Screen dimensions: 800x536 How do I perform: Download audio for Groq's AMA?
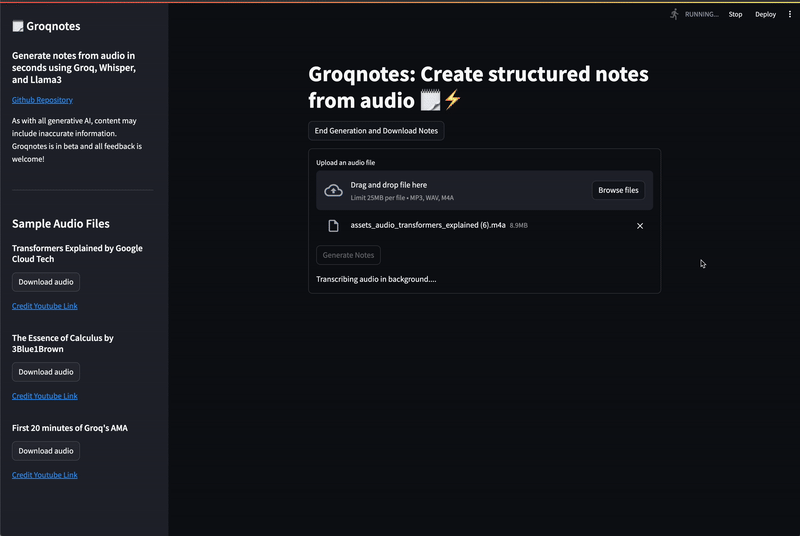coord(46,451)
